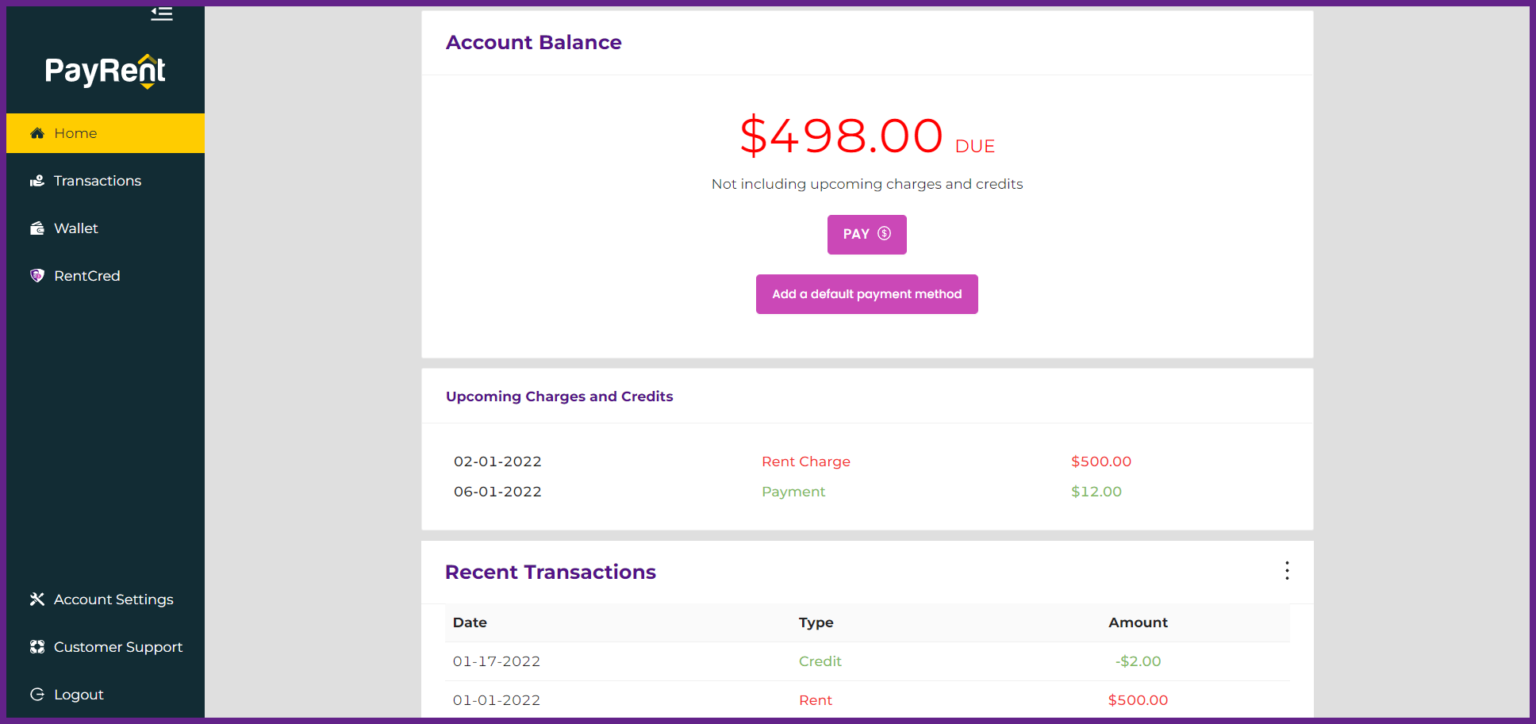Select Customer Support in the sidebar

pos(118,647)
